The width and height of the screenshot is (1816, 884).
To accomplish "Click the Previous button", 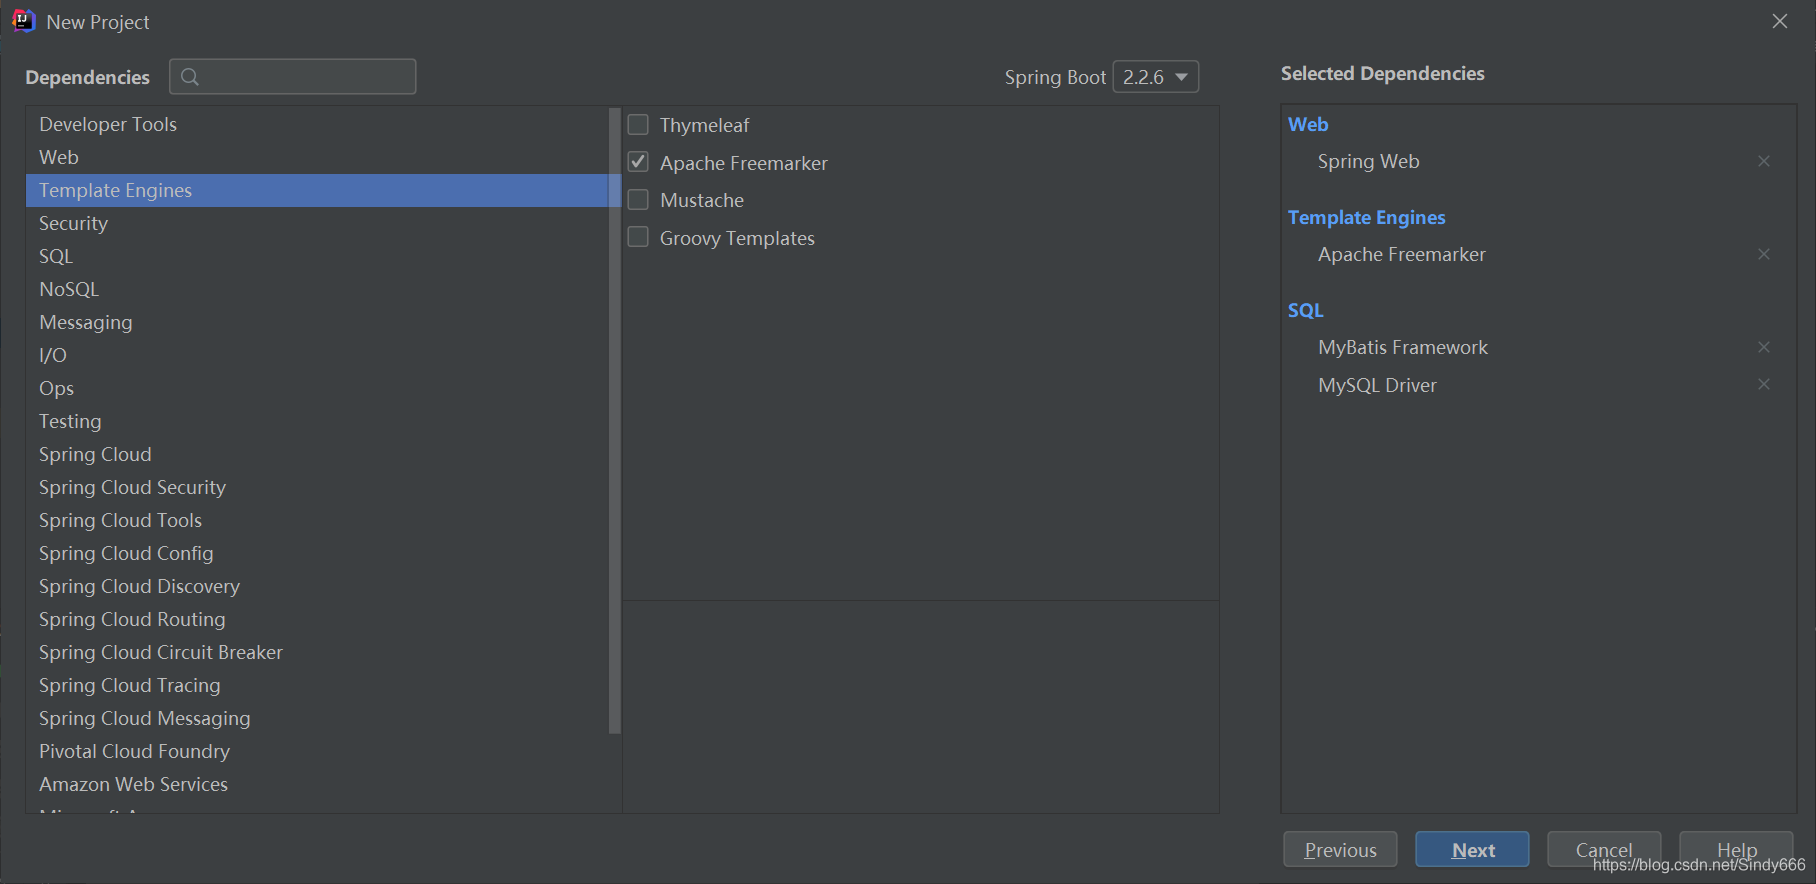I will tap(1340, 850).
